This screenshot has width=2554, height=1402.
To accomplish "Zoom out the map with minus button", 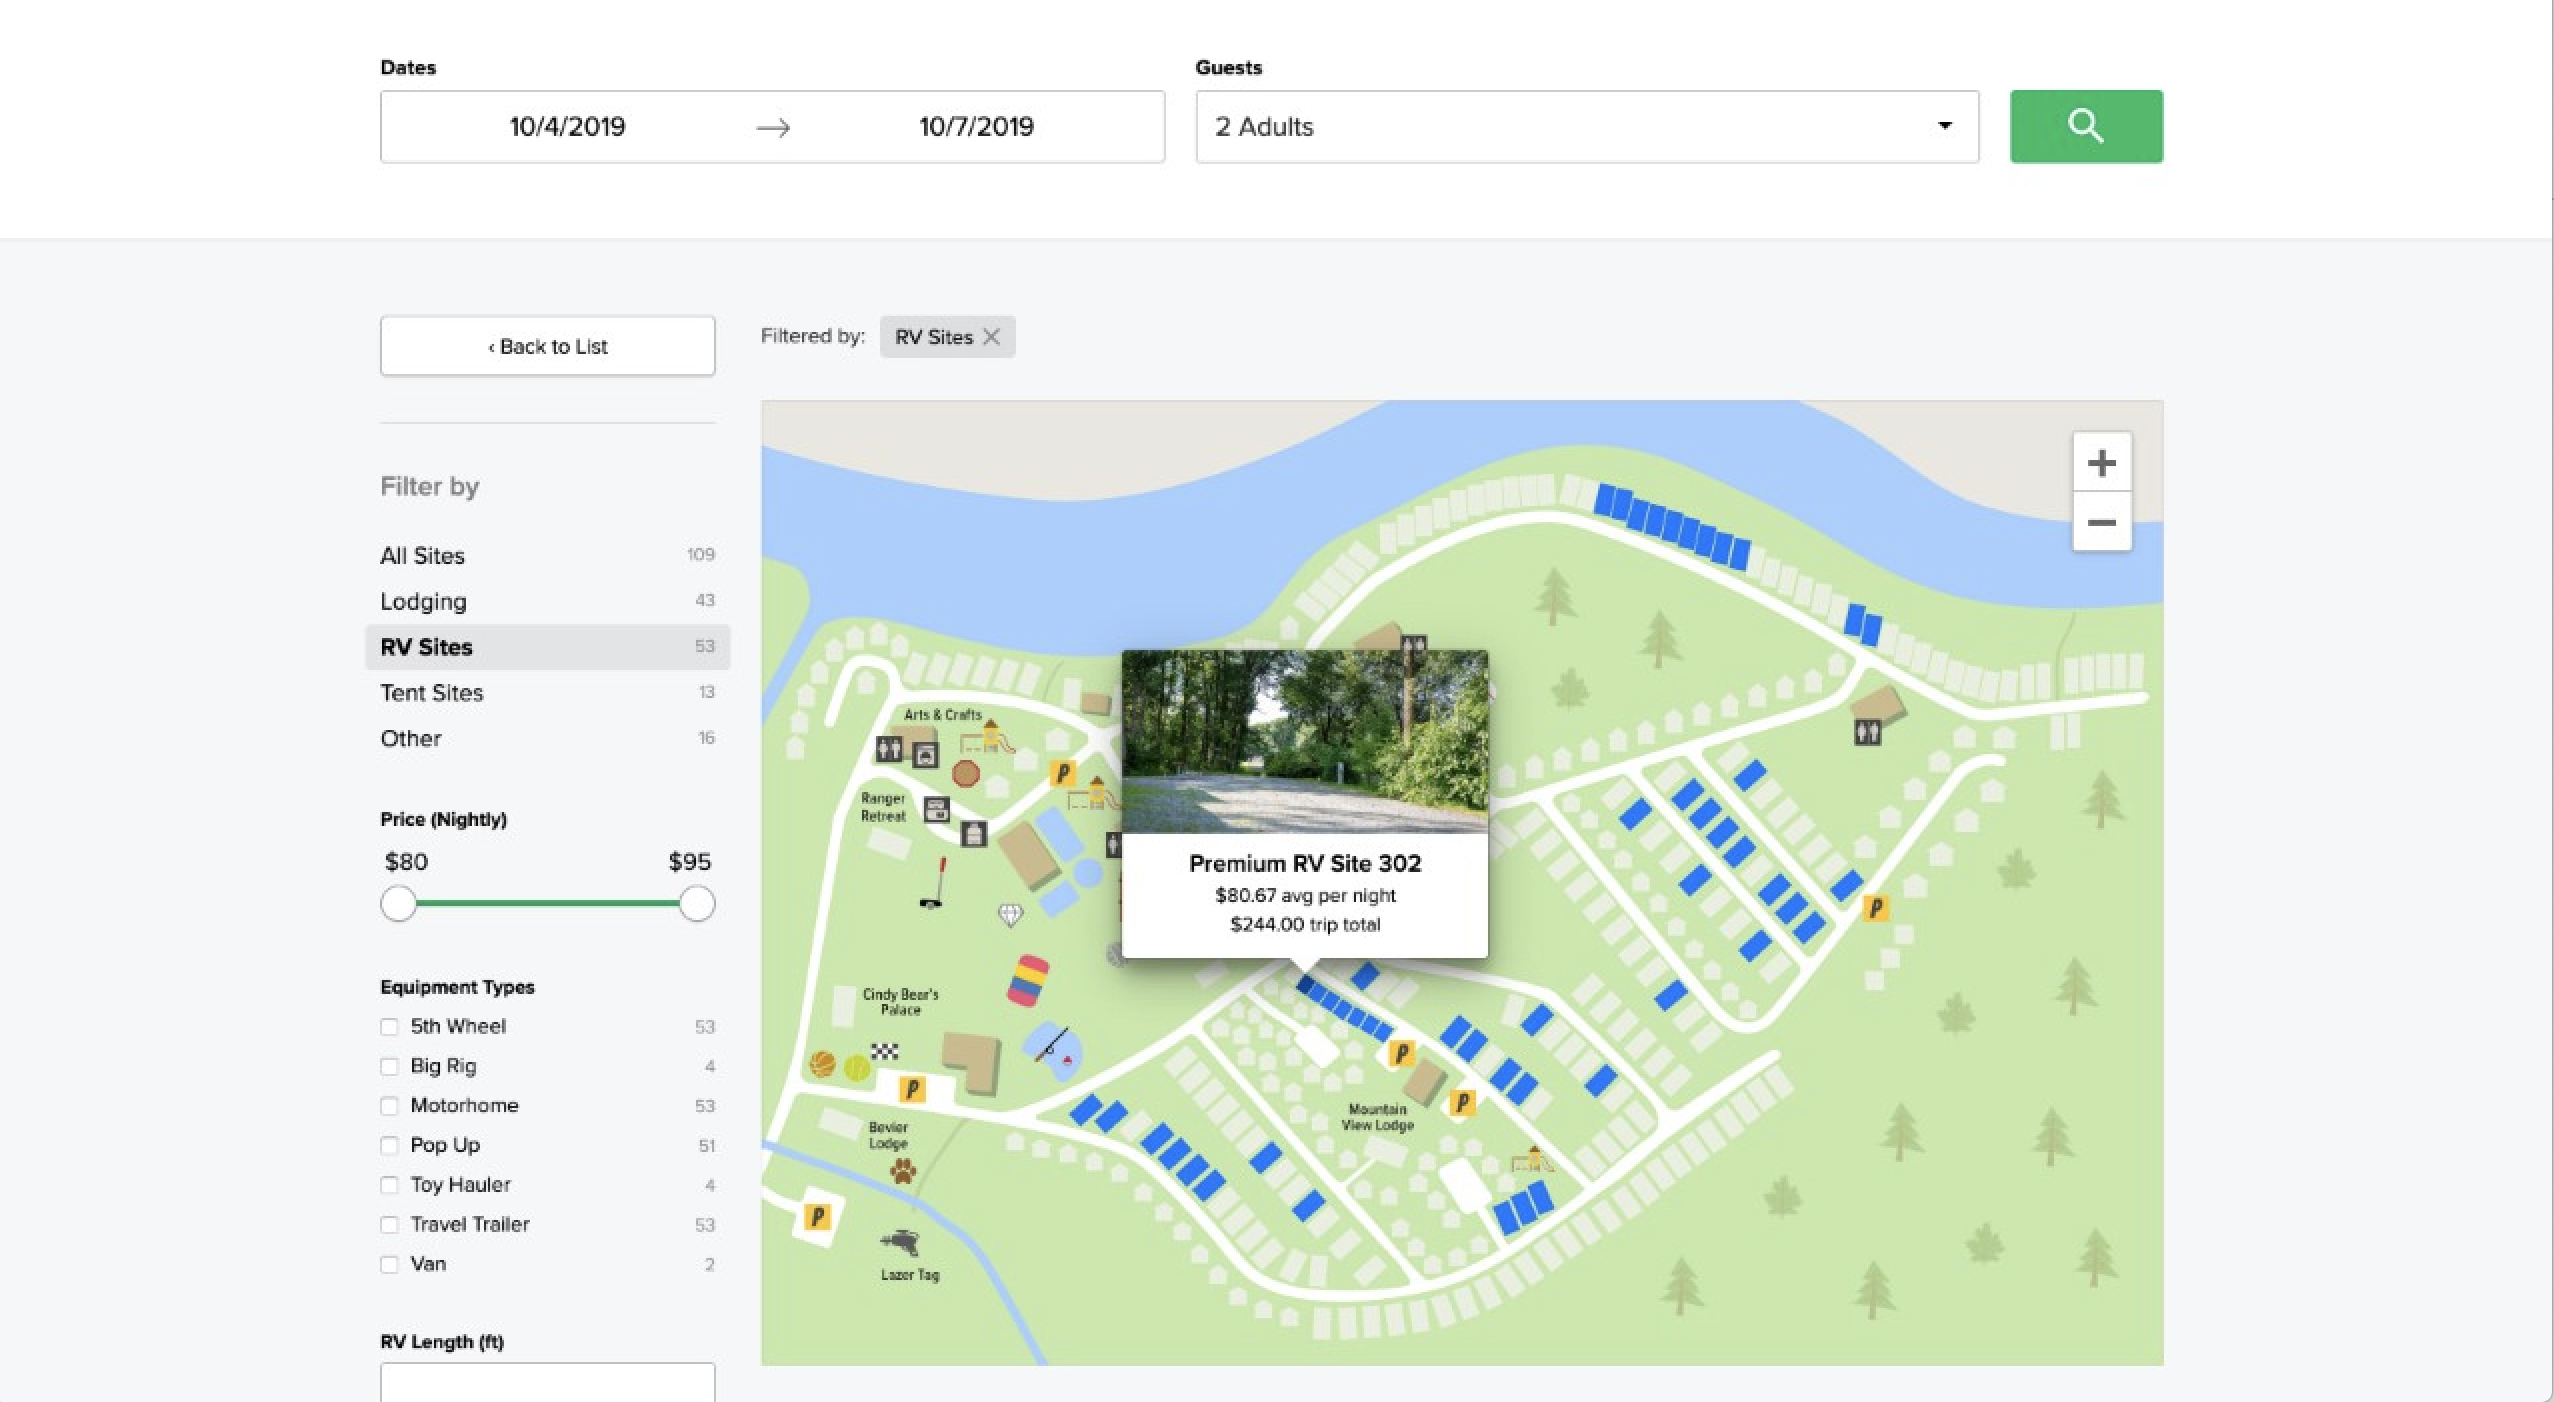I will click(x=2101, y=522).
